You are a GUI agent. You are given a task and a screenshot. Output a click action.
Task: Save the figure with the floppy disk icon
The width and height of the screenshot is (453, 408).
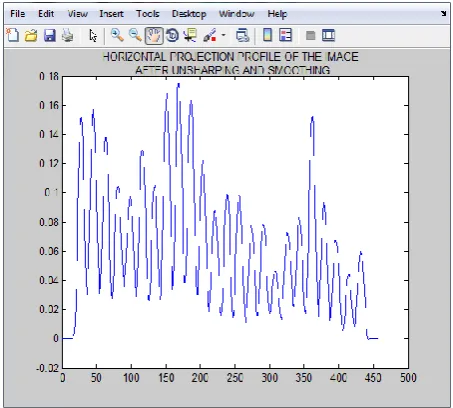[50, 35]
